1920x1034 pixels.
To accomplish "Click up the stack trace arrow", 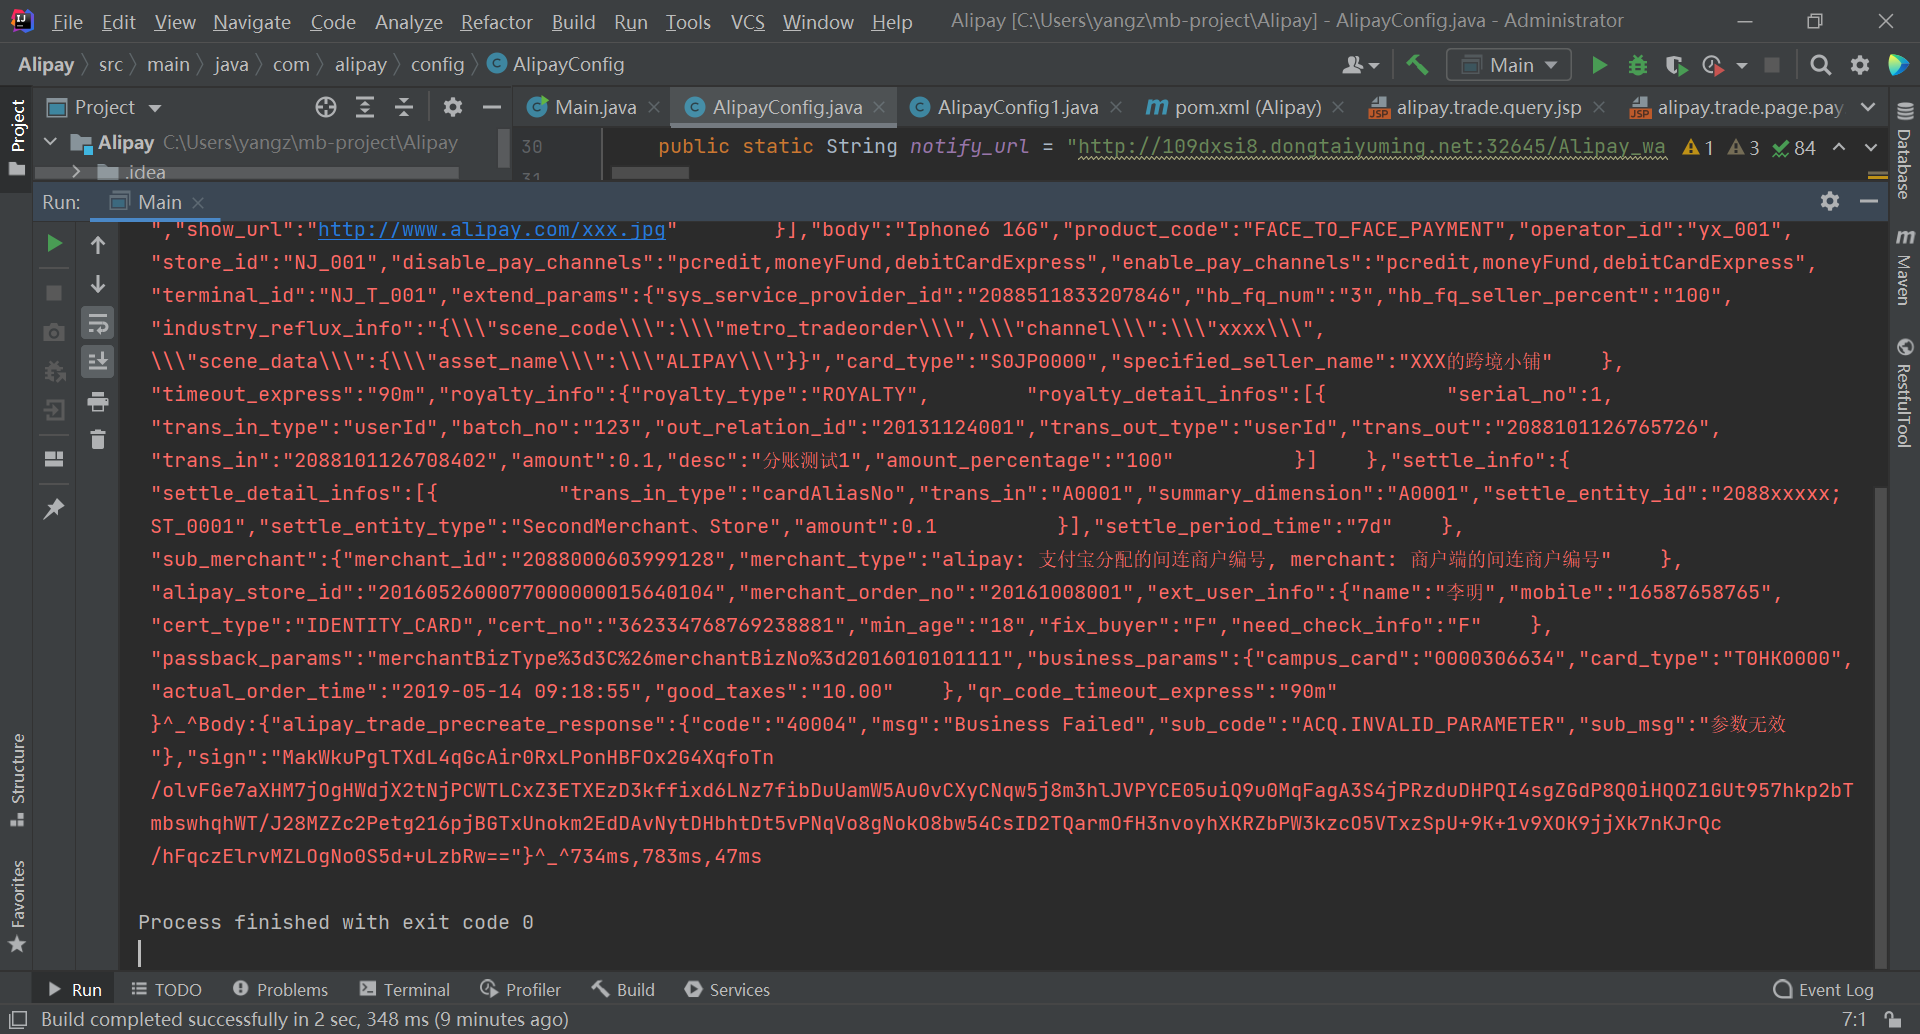I will pyautogui.click(x=98, y=244).
